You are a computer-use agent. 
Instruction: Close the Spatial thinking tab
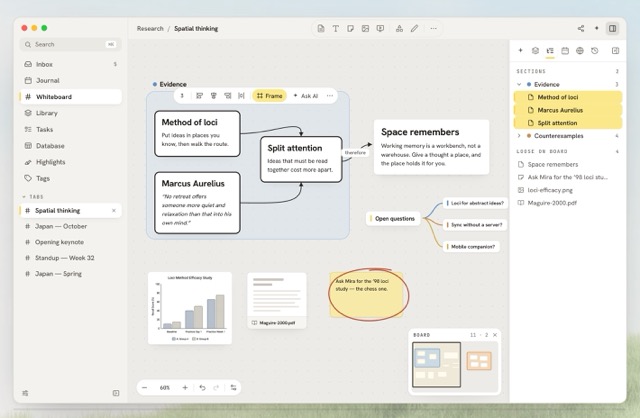[114, 211]
